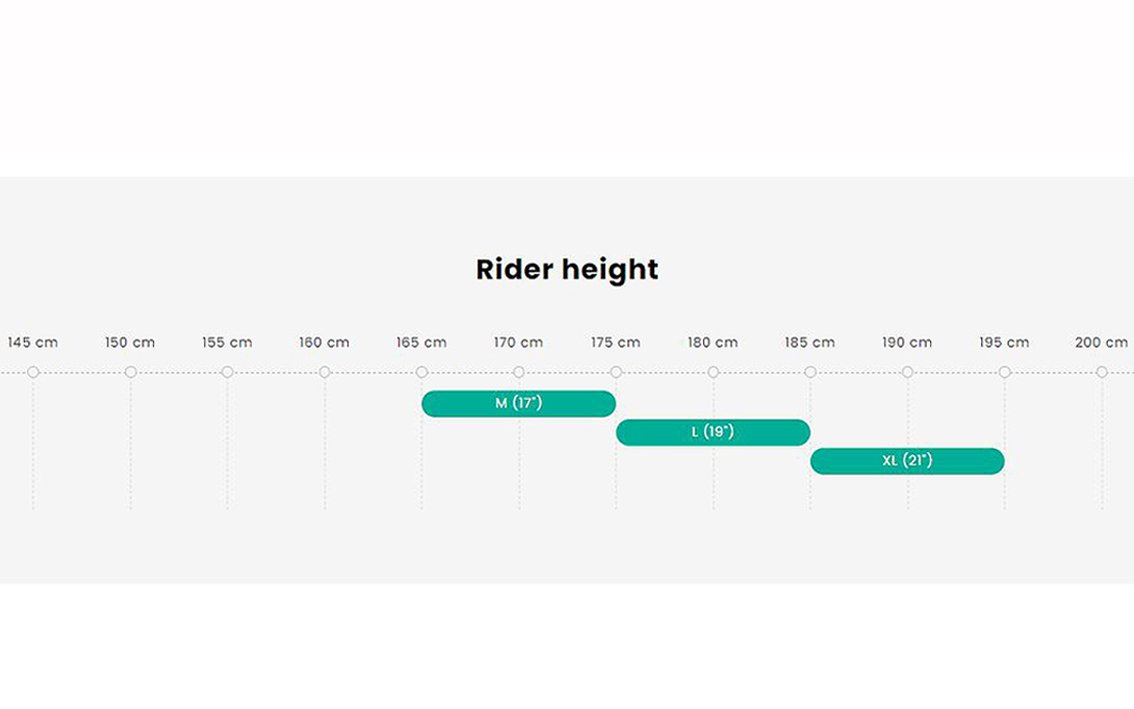This screenshot has width=1134, height=709.
Task: Click the 165 cm text label
Action: [x=422, y=342]
